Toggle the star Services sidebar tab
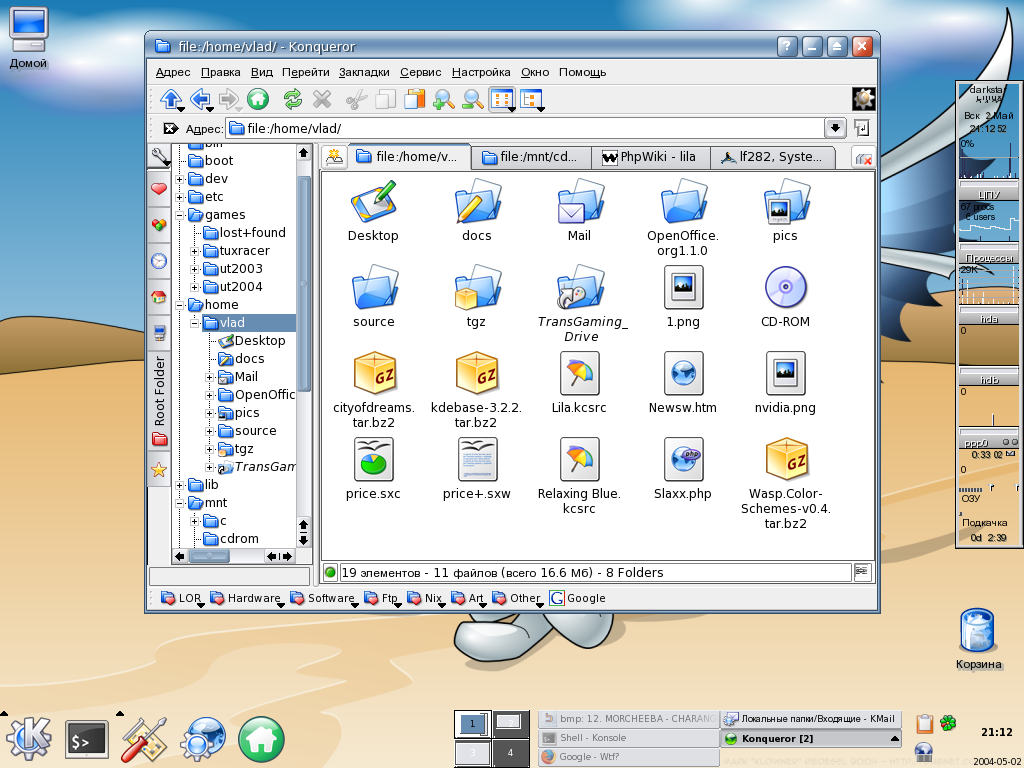This screenshot has width=1024, height=768. (159, 470)
